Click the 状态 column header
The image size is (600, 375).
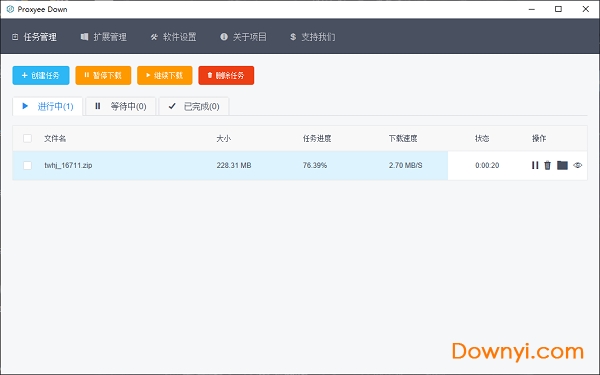click(482, 139)
